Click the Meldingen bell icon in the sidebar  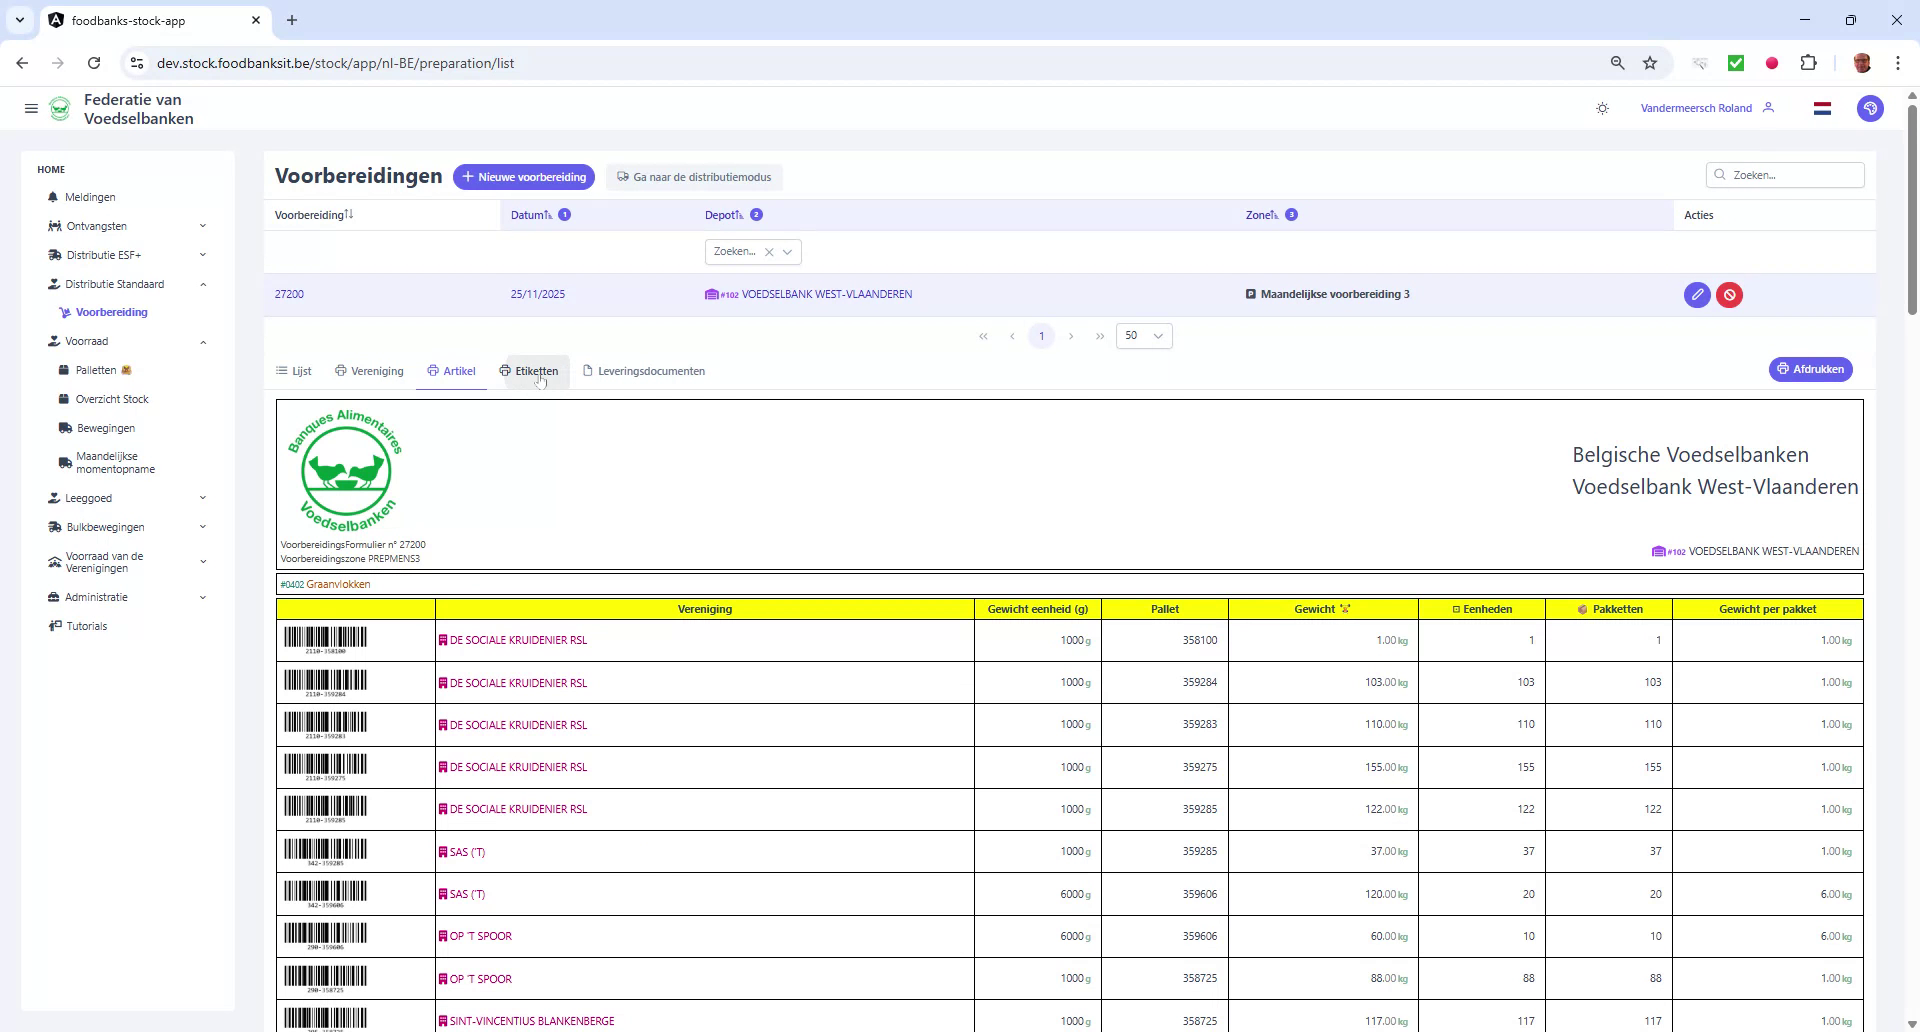coord(52,197)
